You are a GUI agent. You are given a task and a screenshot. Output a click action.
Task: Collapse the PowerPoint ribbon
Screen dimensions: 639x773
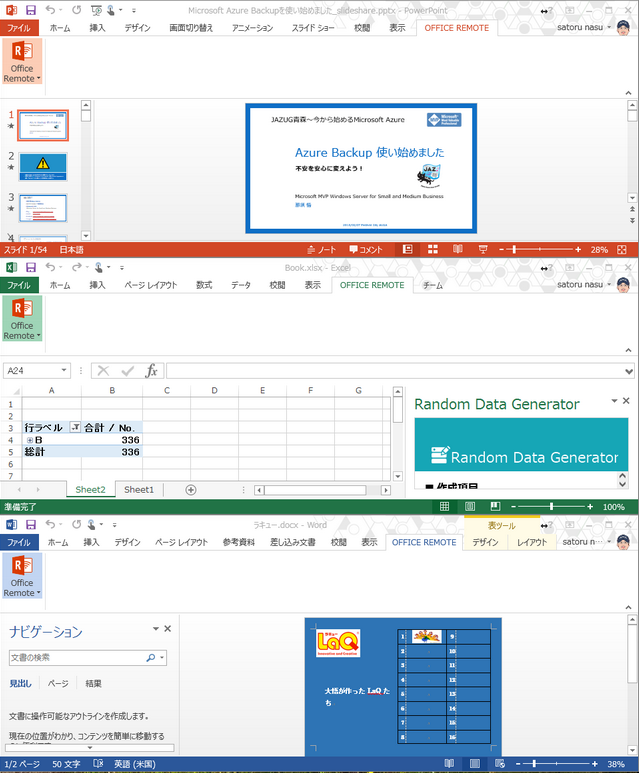tap(628, 93)
